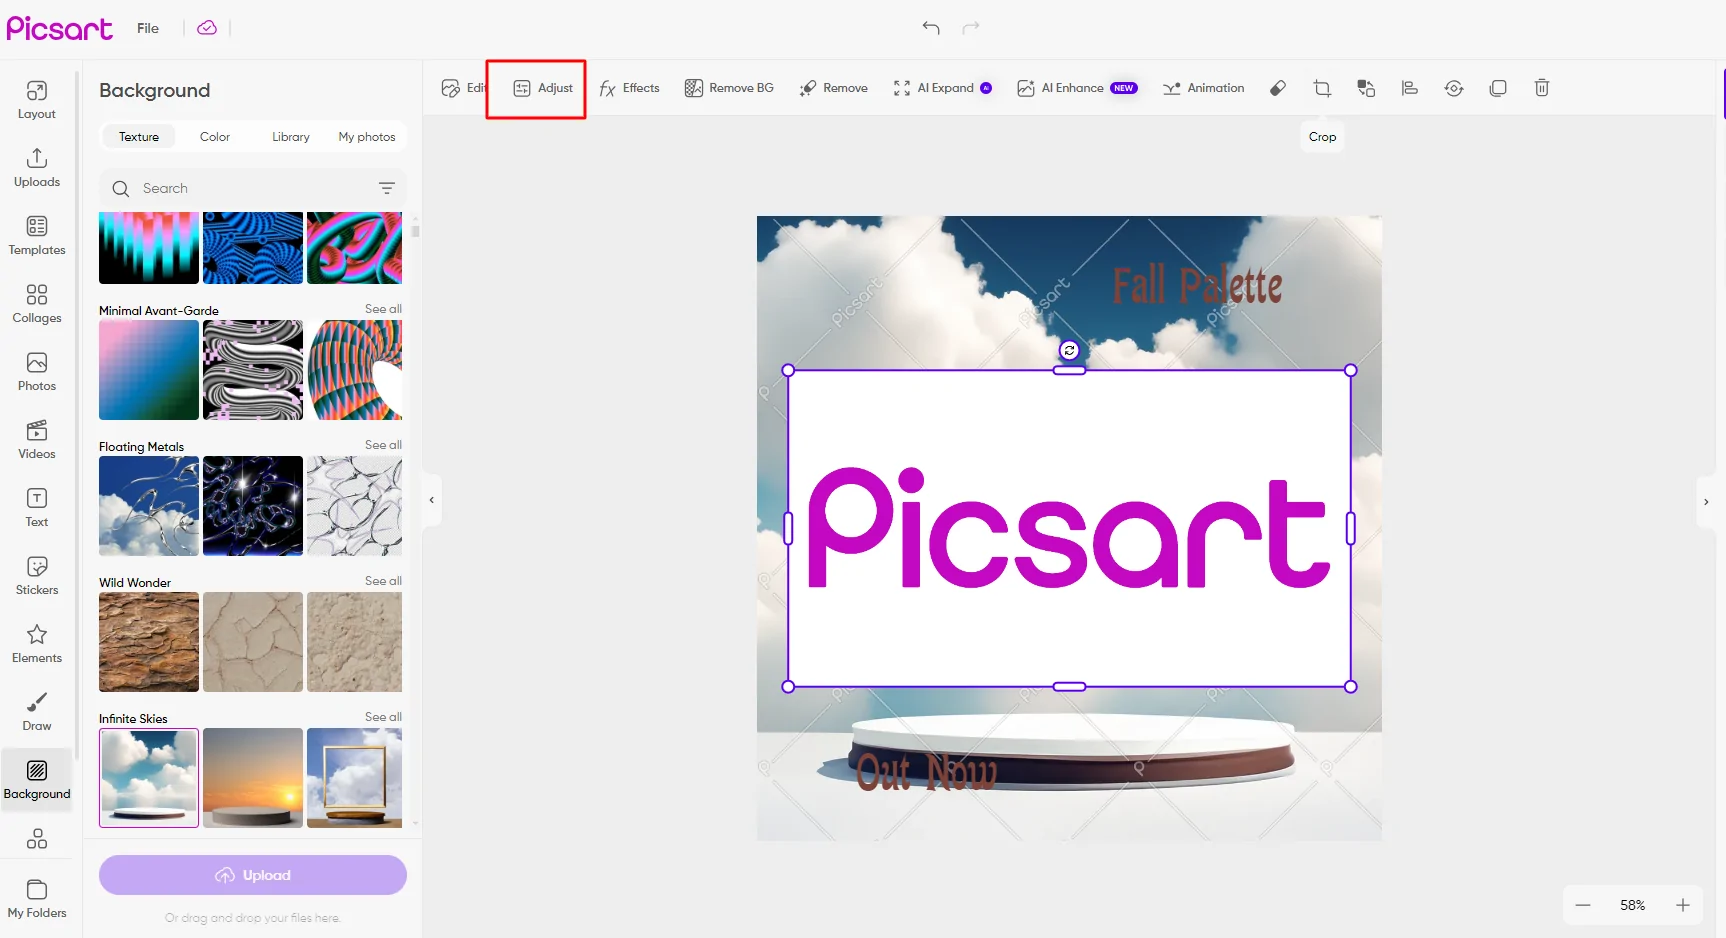Image resolution: width=1726 pixels, height=938 pixels.
Task: Select the sunset Infinite Skies background
Action: [253, 778]
